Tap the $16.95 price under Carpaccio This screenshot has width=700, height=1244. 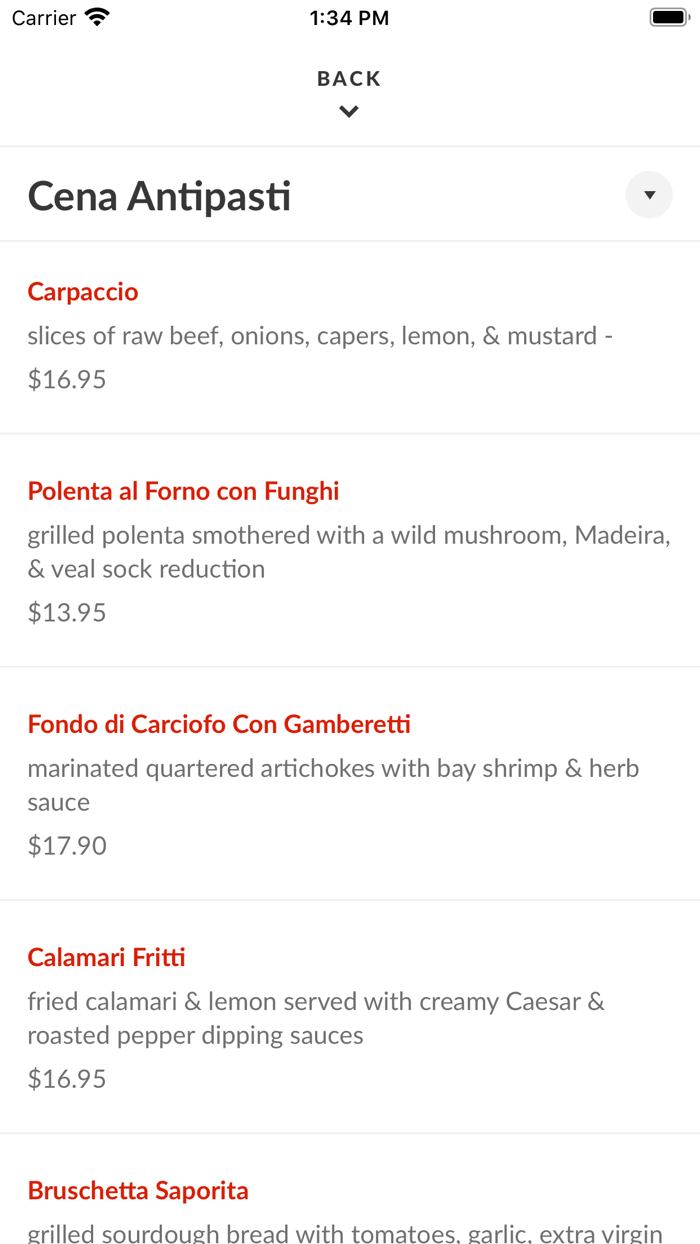pos(66,379)
